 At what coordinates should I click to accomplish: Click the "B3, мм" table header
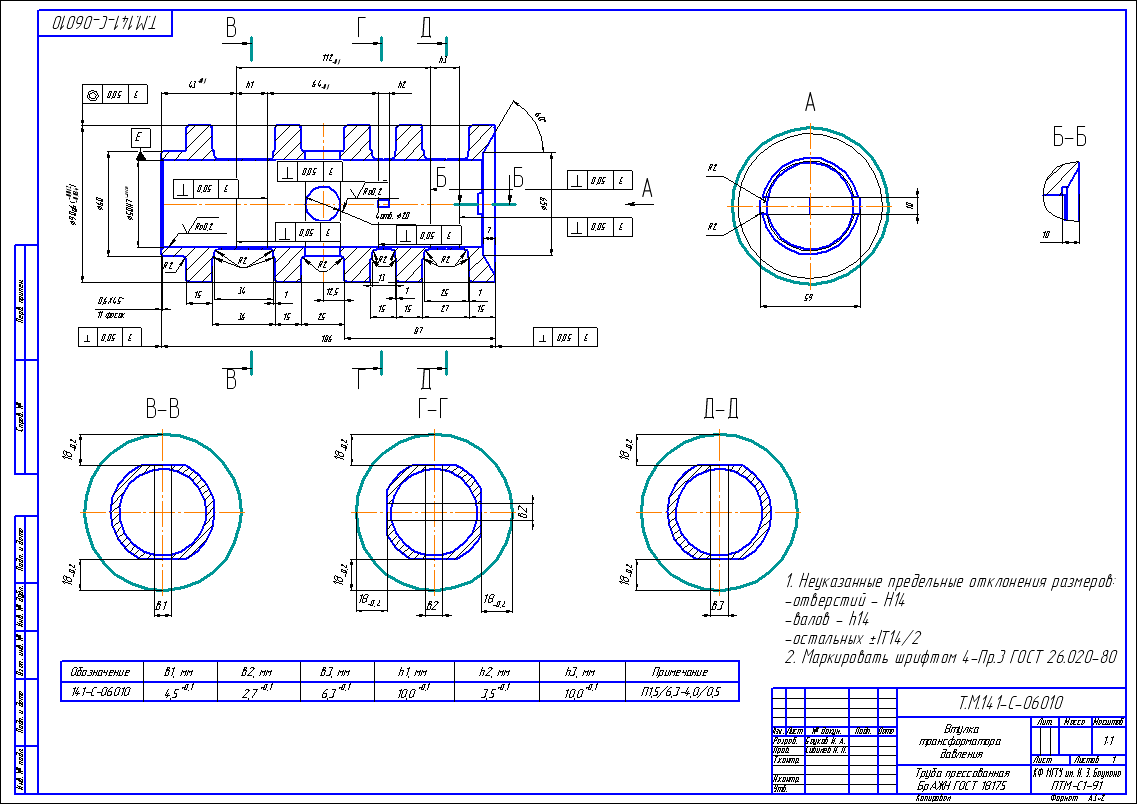[x=335, y=673]
